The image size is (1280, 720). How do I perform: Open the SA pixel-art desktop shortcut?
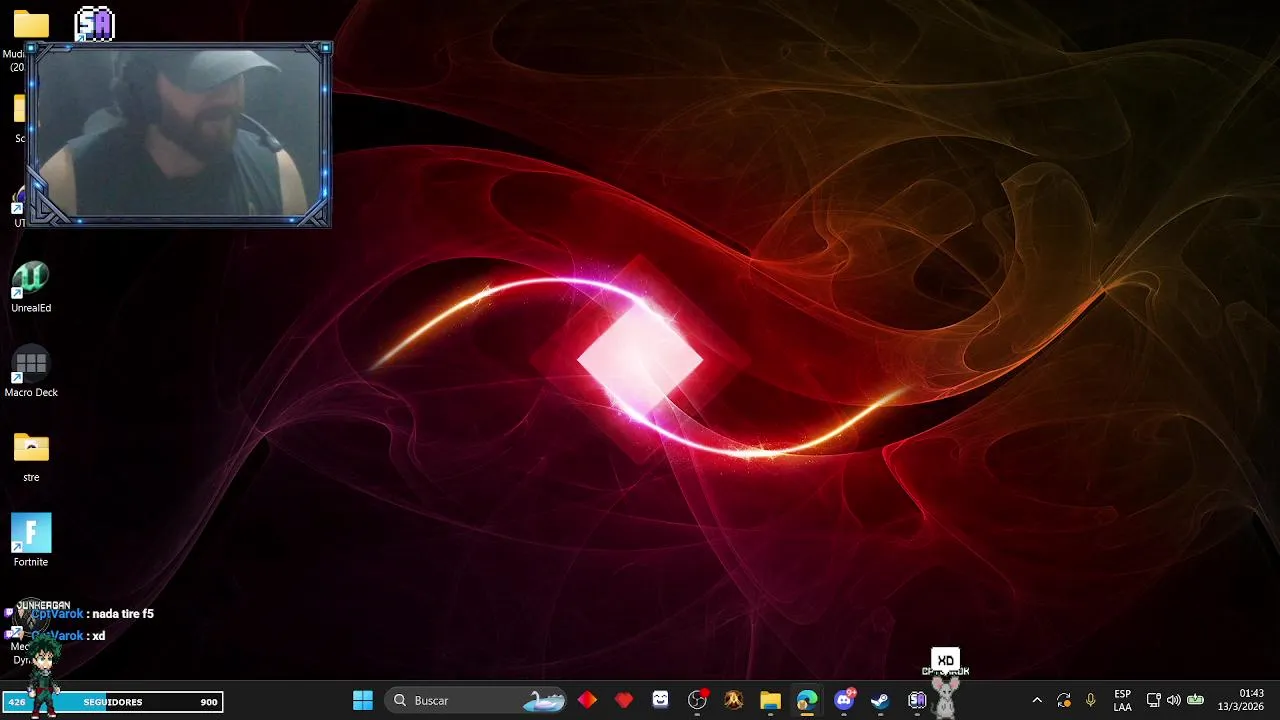coord(95,23)
